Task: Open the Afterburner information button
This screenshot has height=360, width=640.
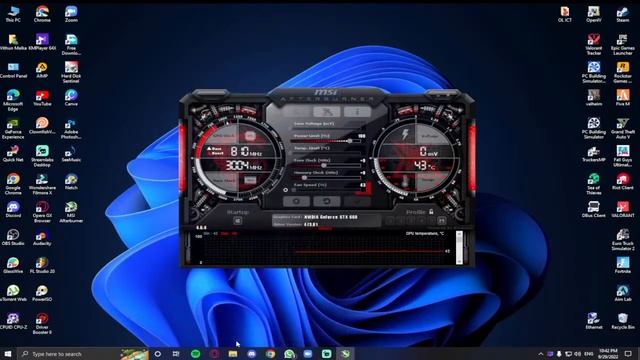Action: click(357, 112)
